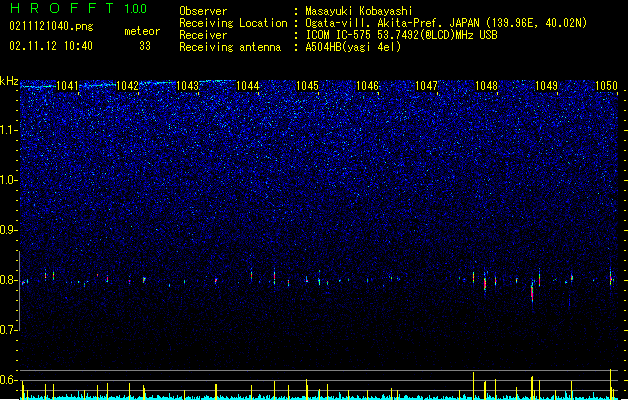Click the ICOM IC-575 53.7492 MHz USB text
The image size is (629, 400).
coord(401,35)
